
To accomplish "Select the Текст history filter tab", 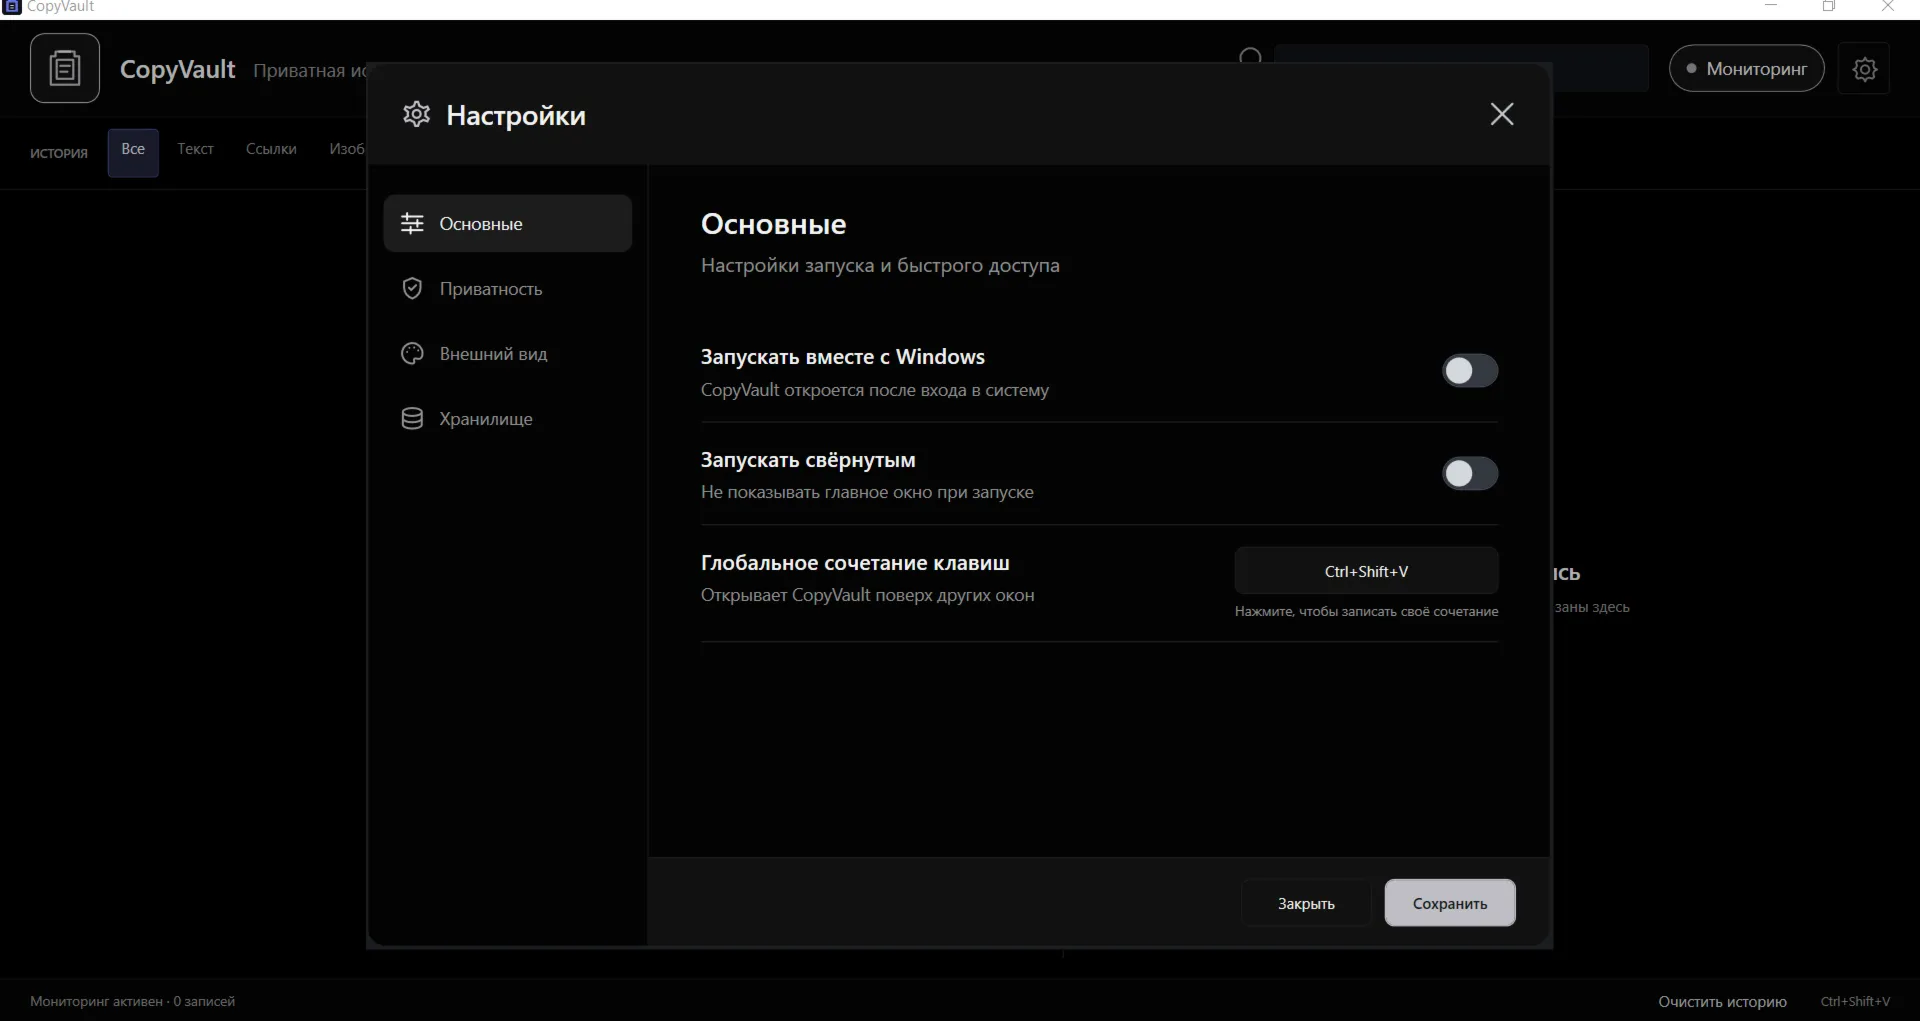I will tap(195, 149).
